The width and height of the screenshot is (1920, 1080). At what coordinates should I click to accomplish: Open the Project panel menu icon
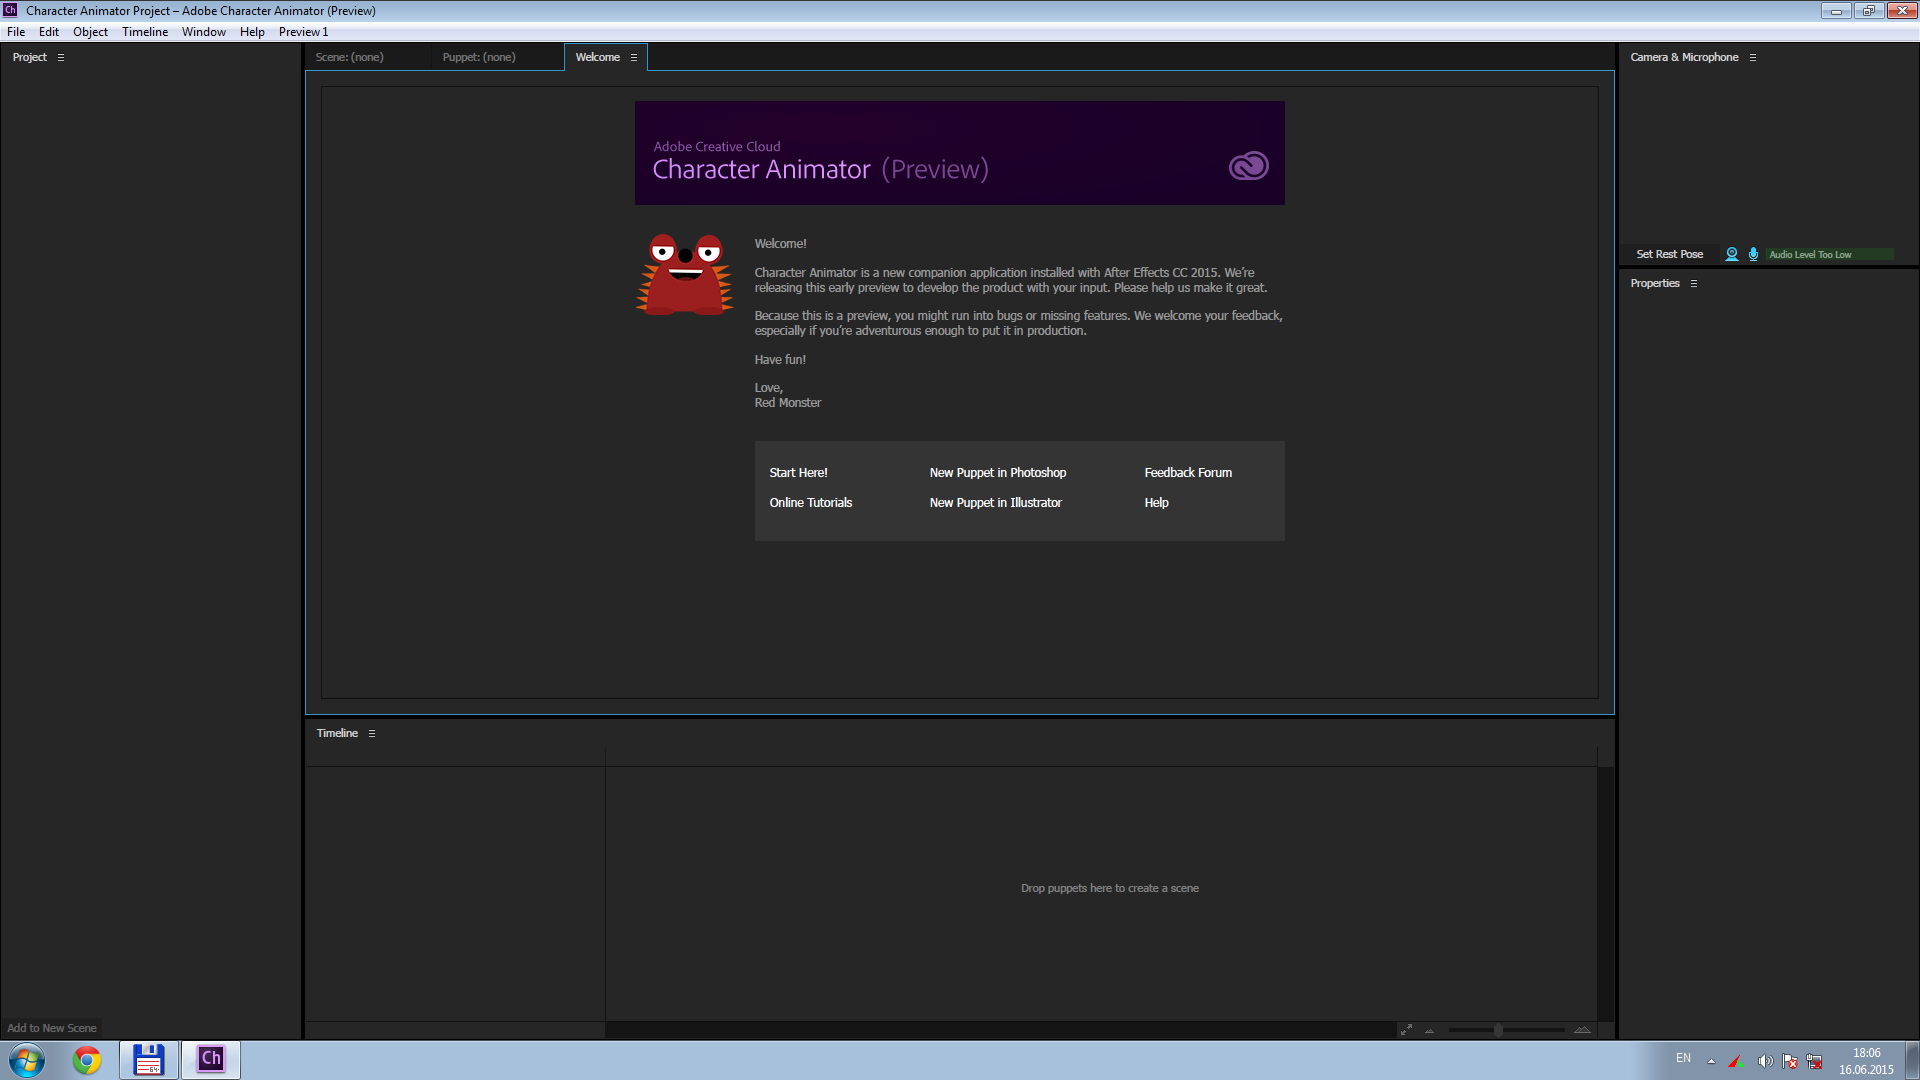(61, 57)
